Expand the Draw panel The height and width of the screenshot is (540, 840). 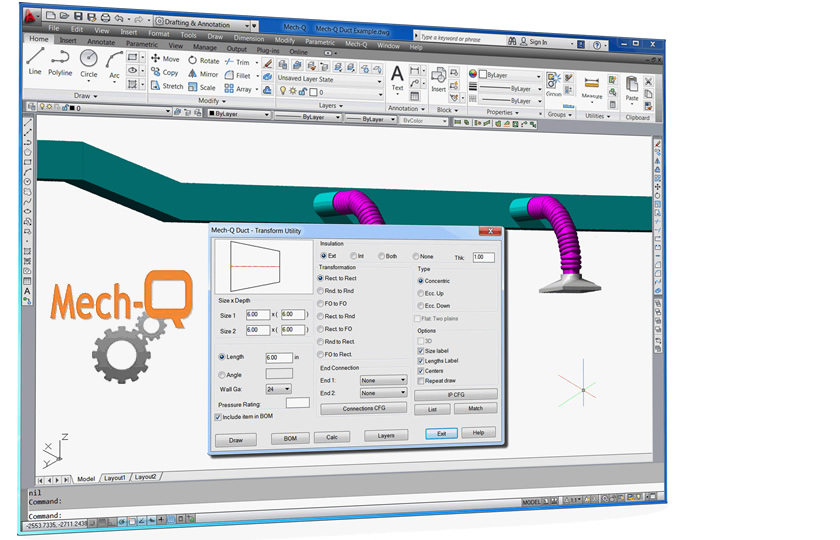point(85,96)
